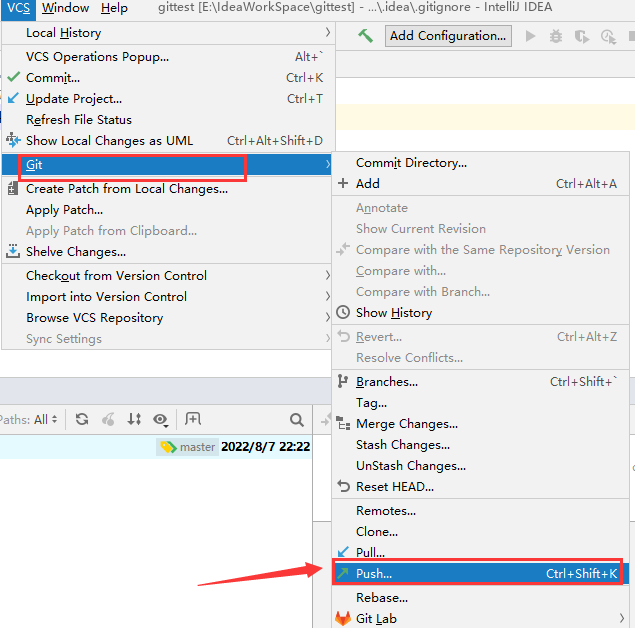635x628 pixels.
Task: Select Apply Patch menu item
Action: [167, 210]
